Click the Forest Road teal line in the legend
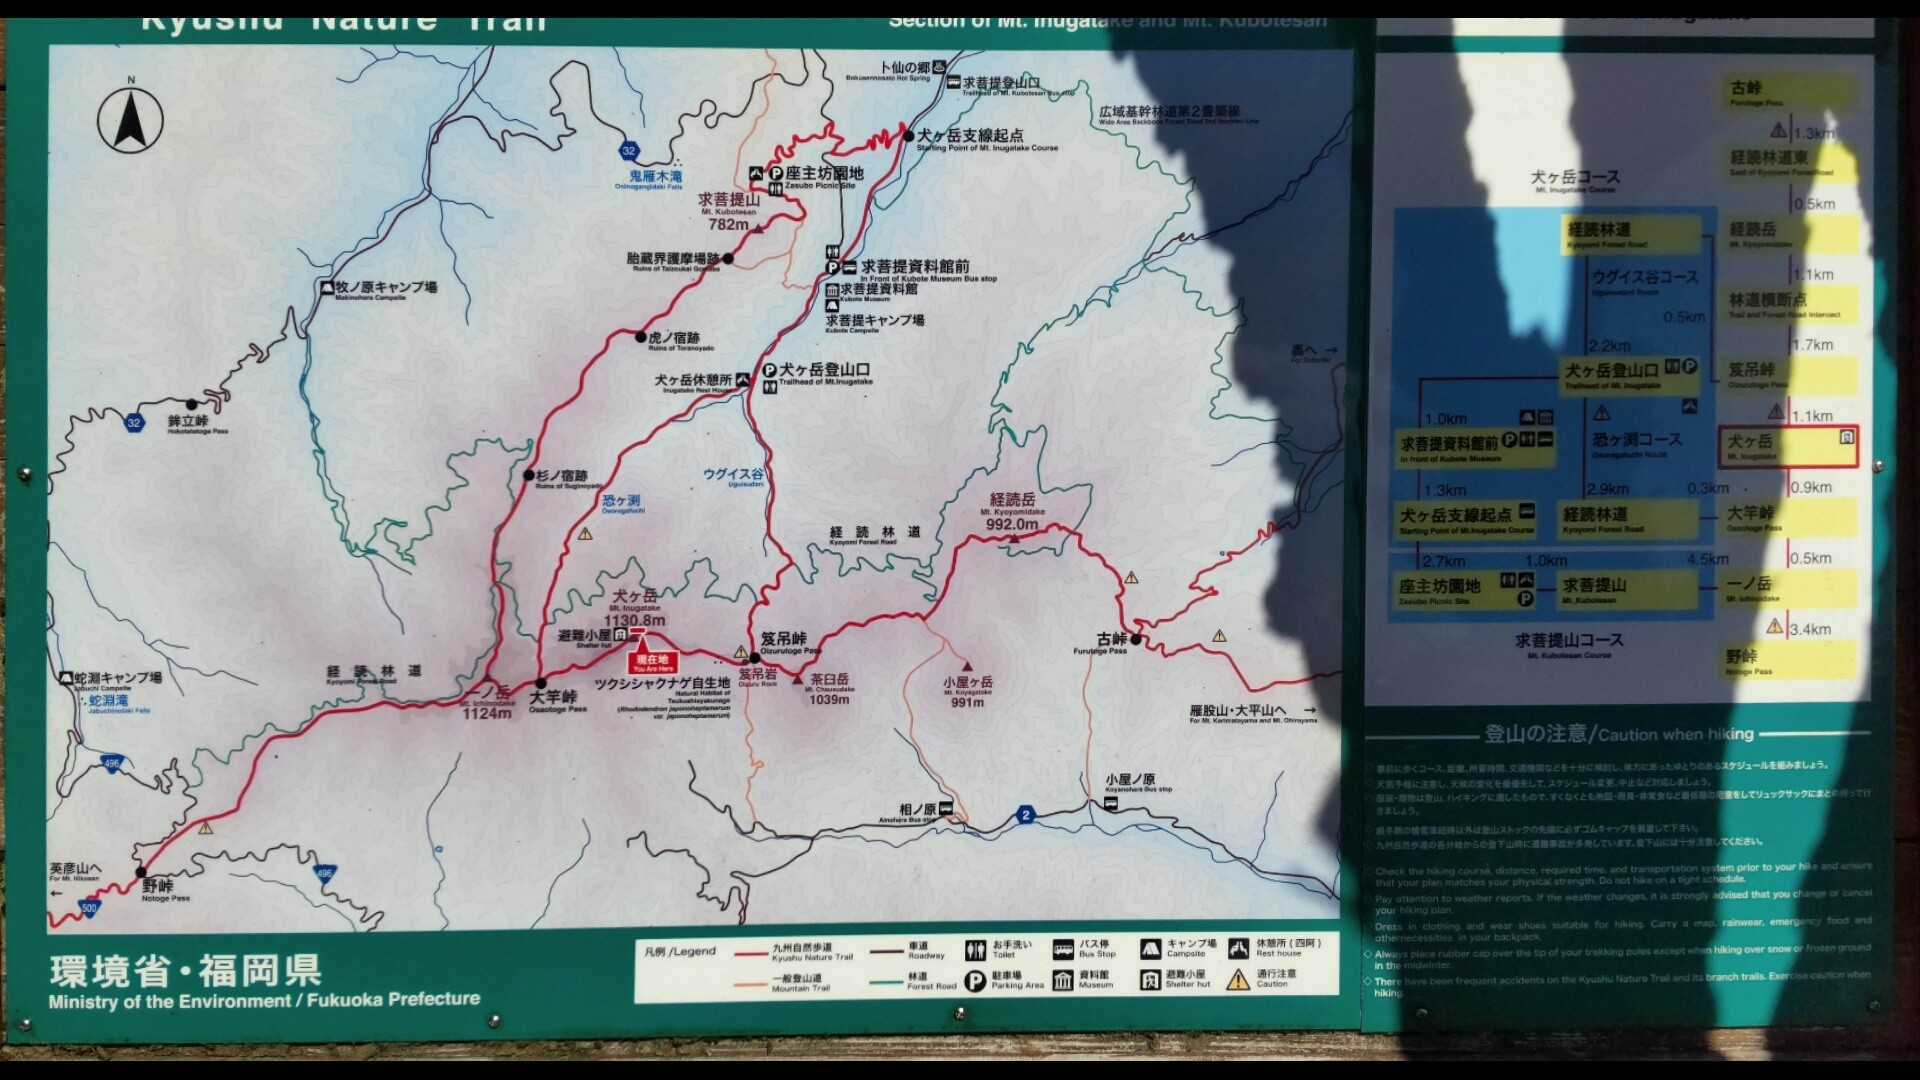The height and width of the screenshot is (1080, 1920). [886, 982]
